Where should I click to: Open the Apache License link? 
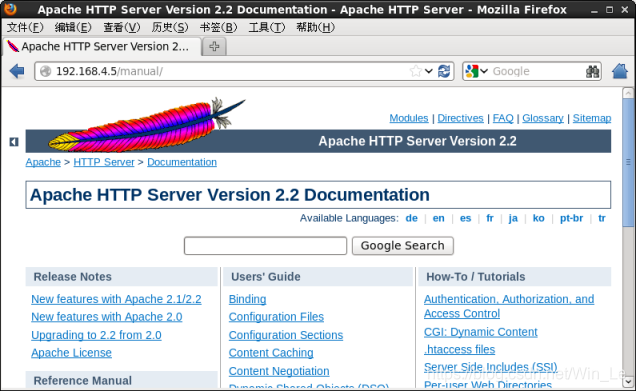coord(71,353)
